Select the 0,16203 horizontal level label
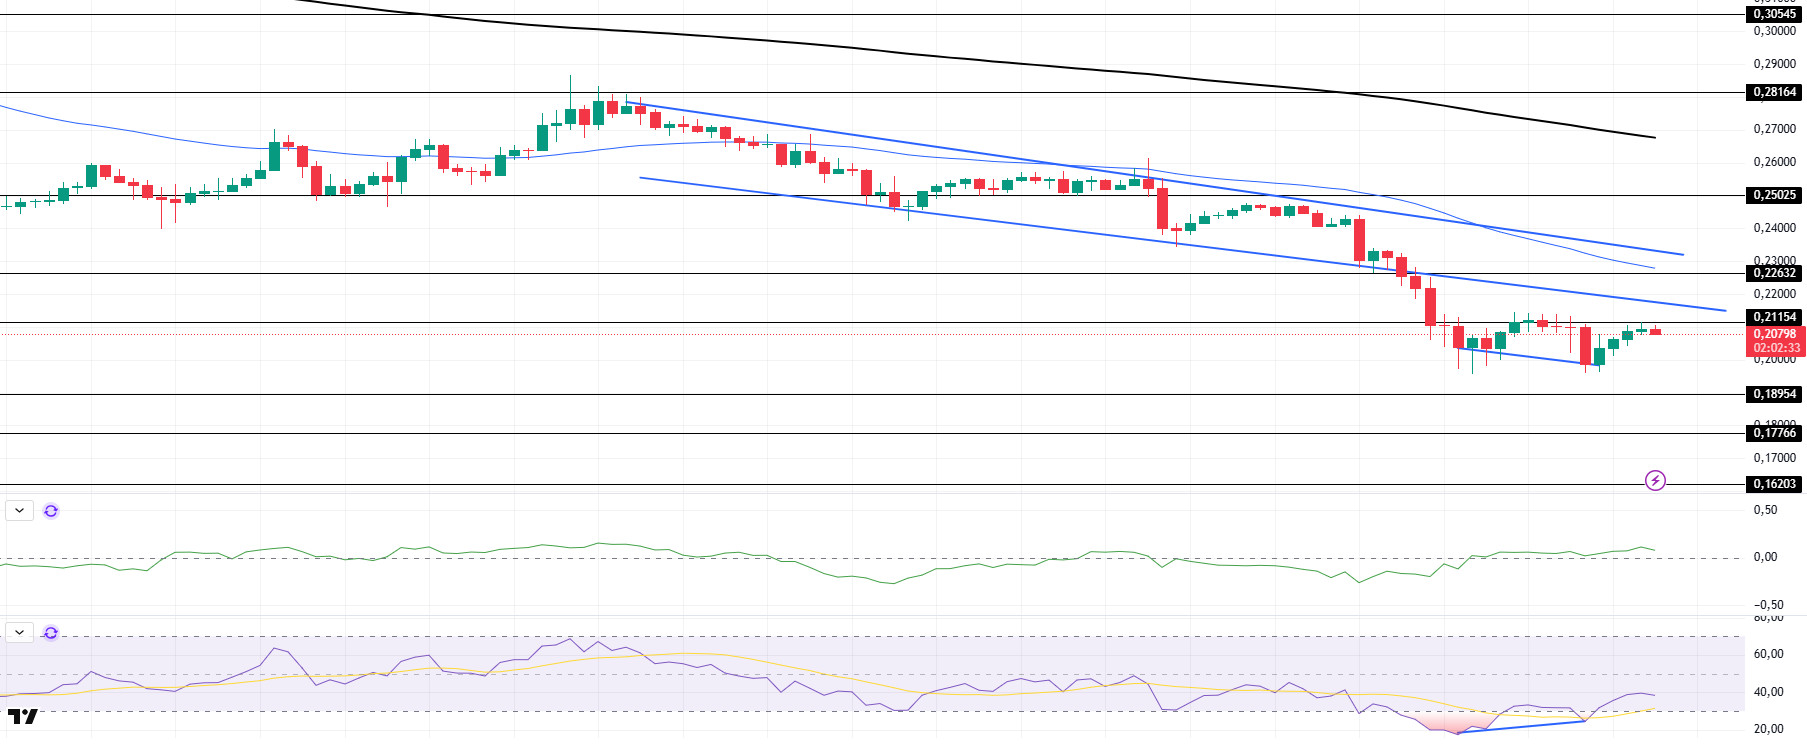The image size is (1807, 744). 1775,484
